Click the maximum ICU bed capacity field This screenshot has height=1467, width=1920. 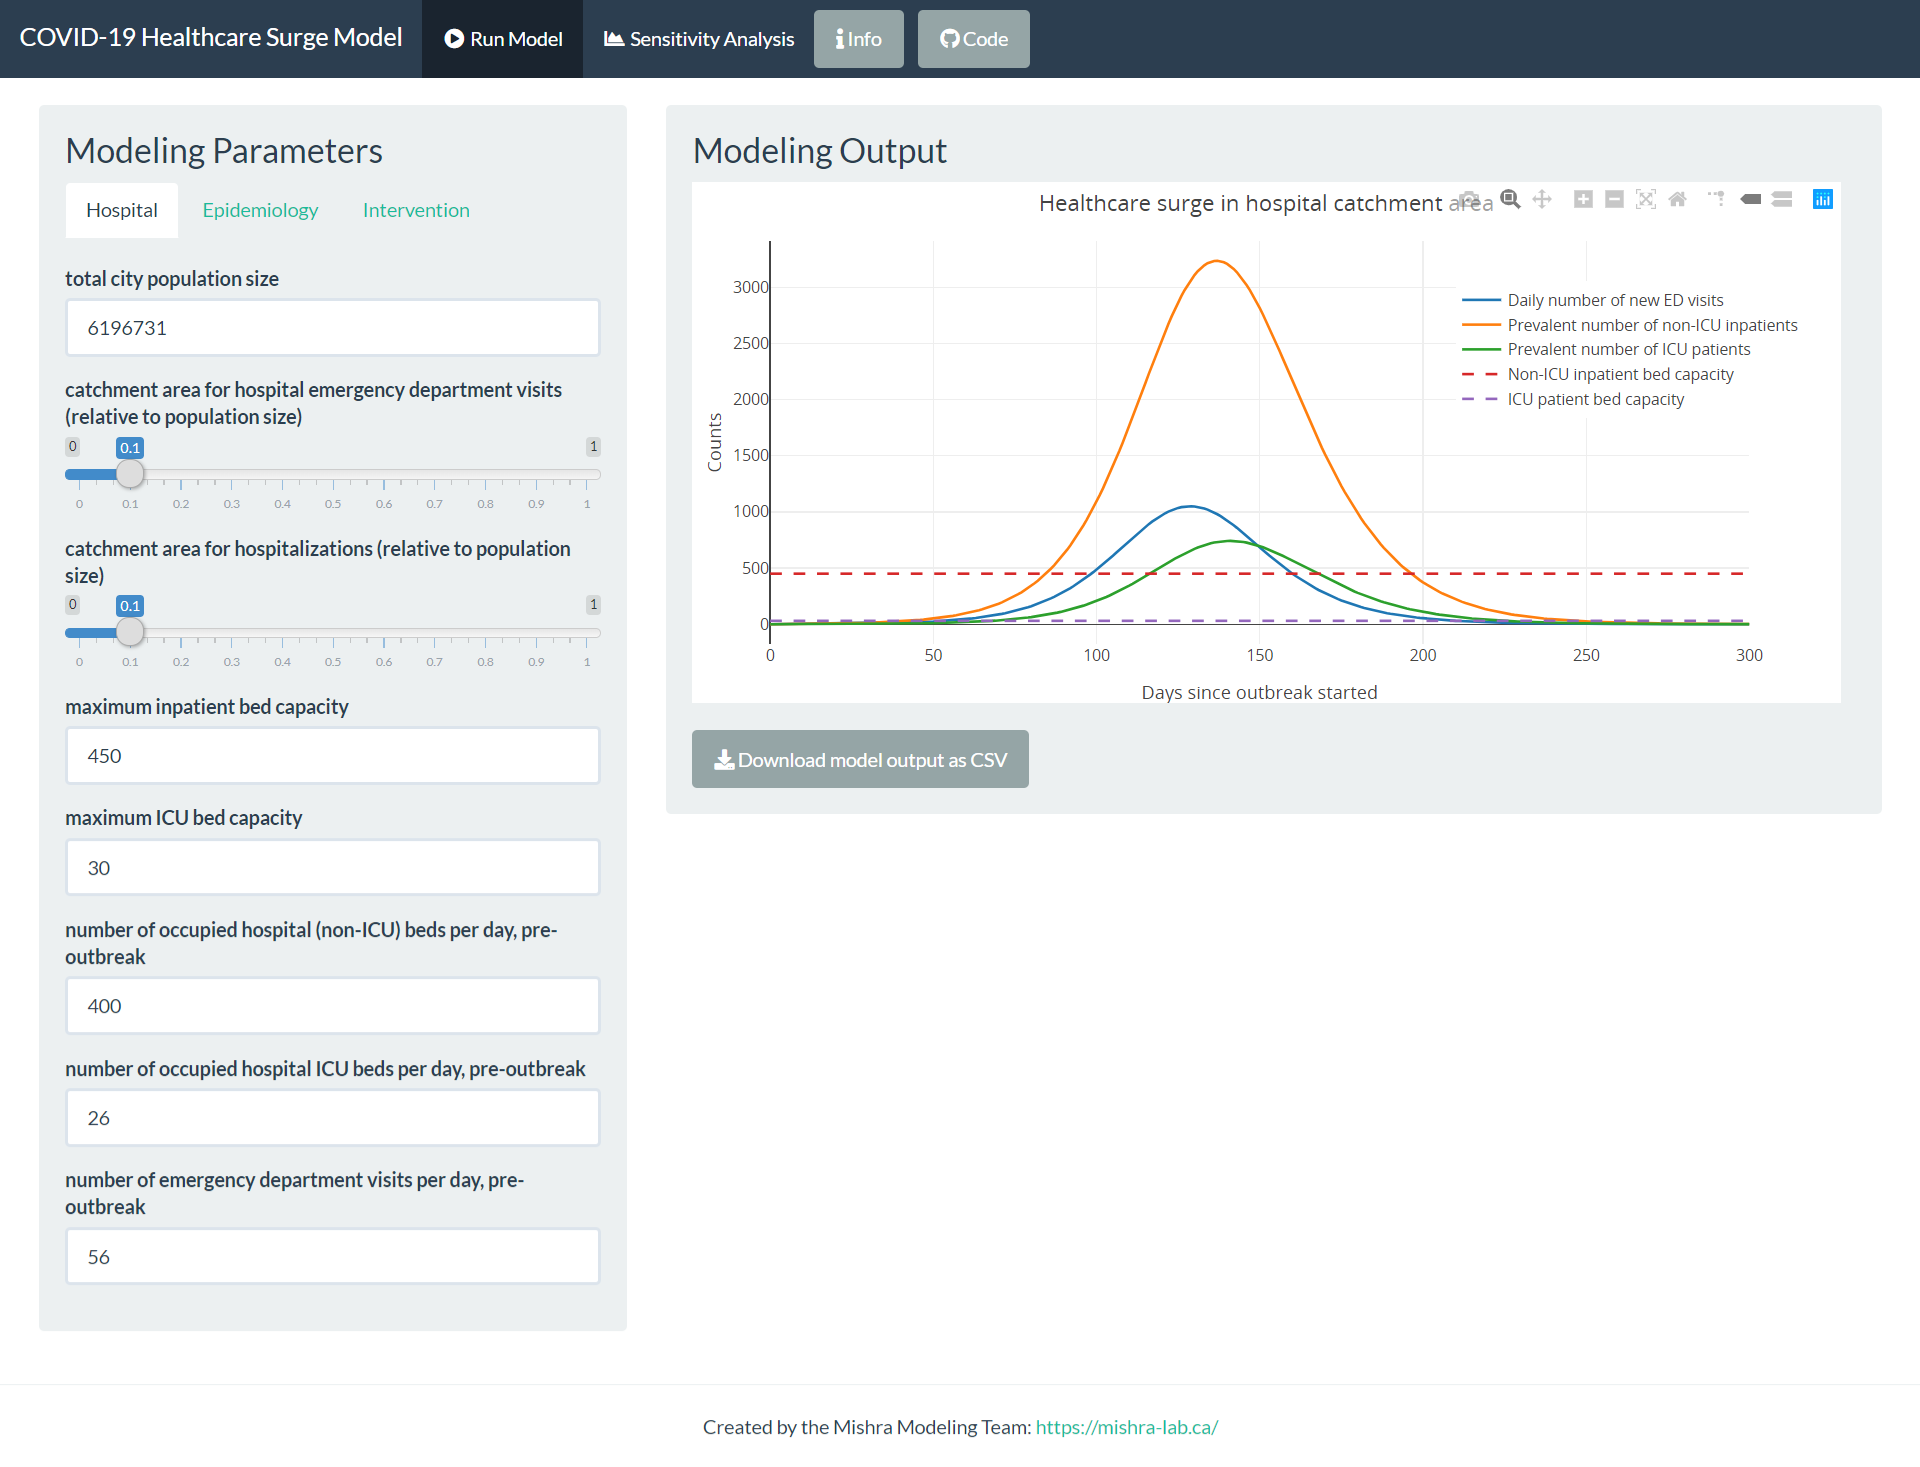click(x=332, y=867)
